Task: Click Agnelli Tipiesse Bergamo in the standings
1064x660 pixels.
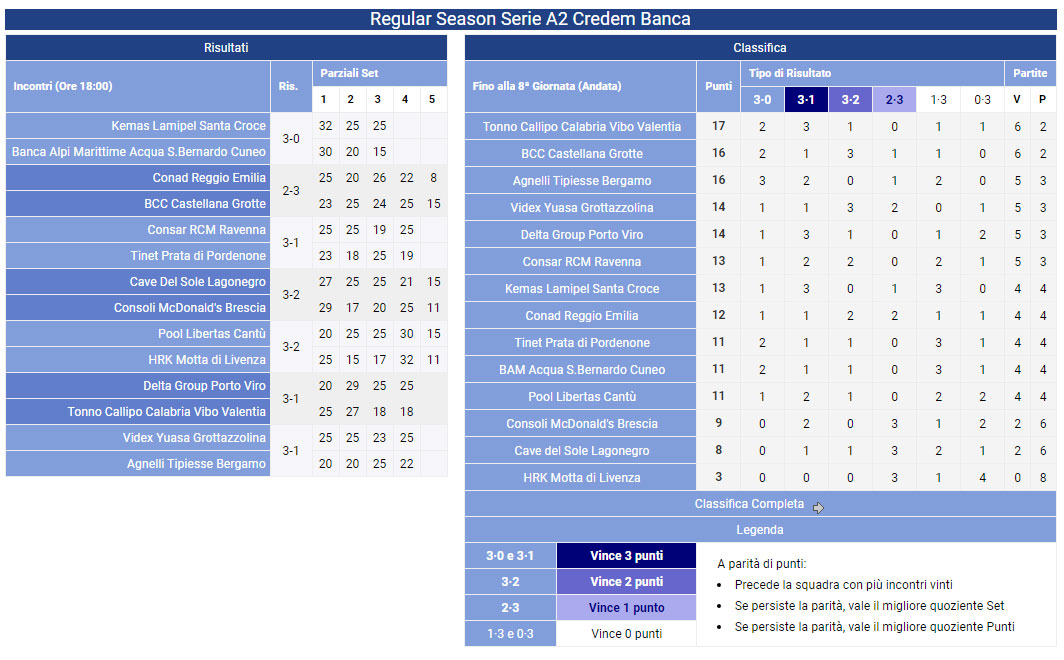Action: click(581, 181)
